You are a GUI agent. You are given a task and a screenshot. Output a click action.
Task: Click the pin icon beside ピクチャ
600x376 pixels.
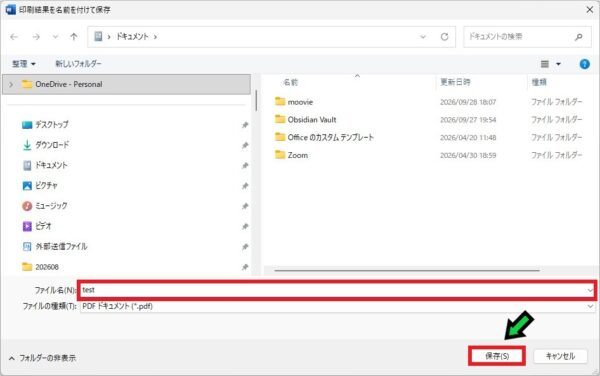click(x=245, y=186)
